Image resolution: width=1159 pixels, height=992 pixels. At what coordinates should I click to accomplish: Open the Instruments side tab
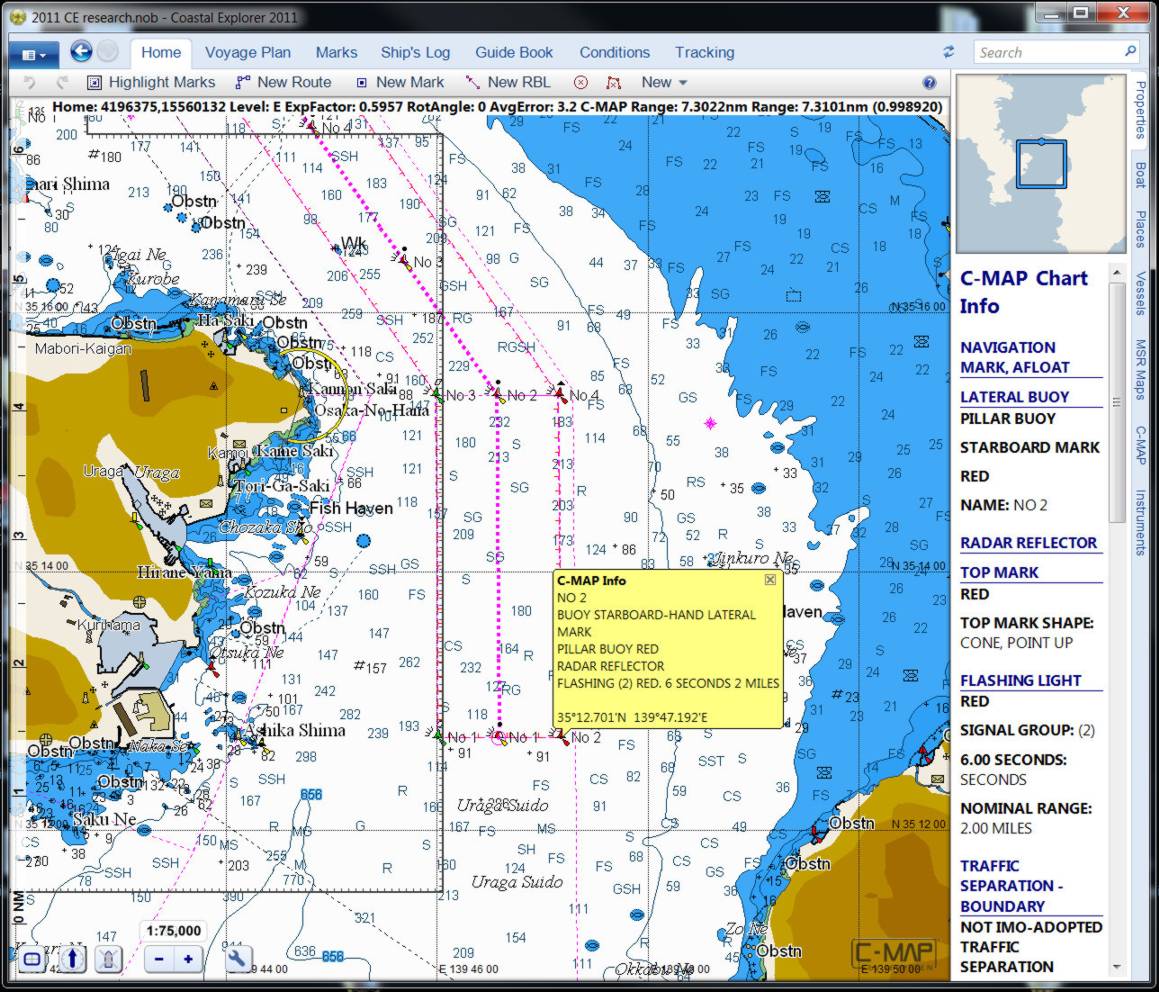click(x=1141, y=522)
